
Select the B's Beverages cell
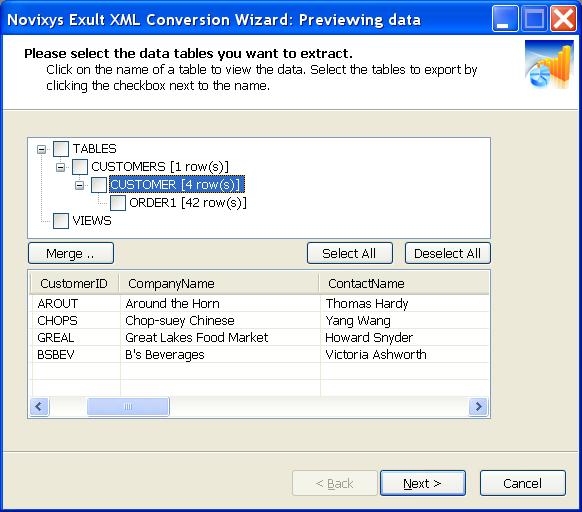(x=220, y=355)
